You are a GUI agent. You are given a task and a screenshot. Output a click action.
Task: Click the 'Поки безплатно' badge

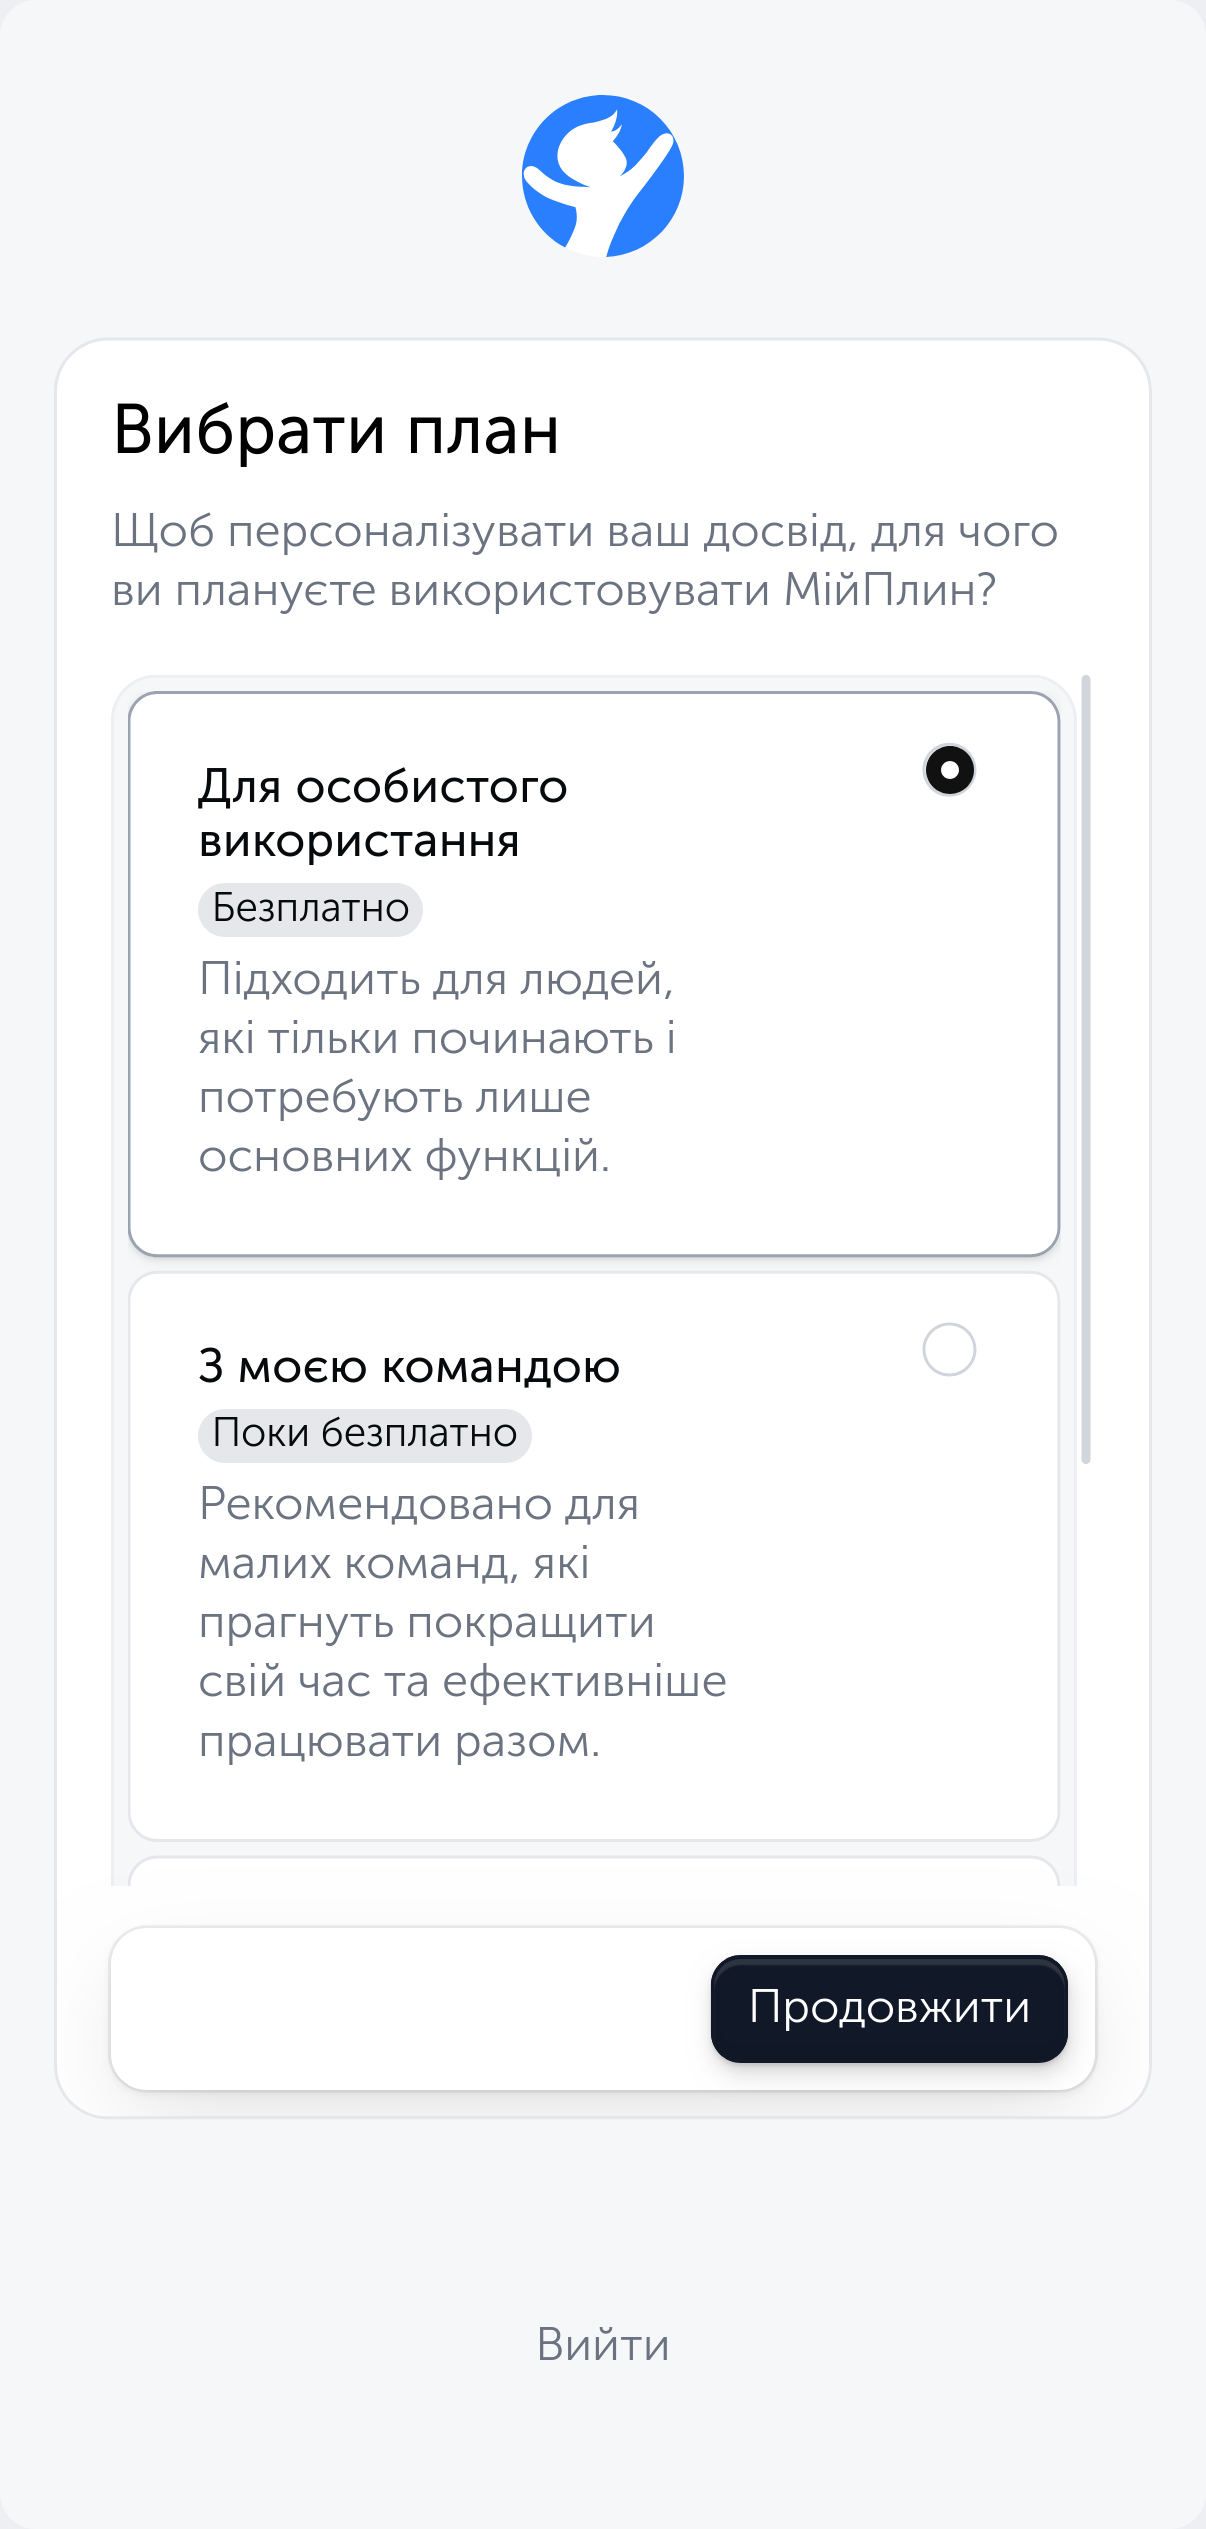364,1434
